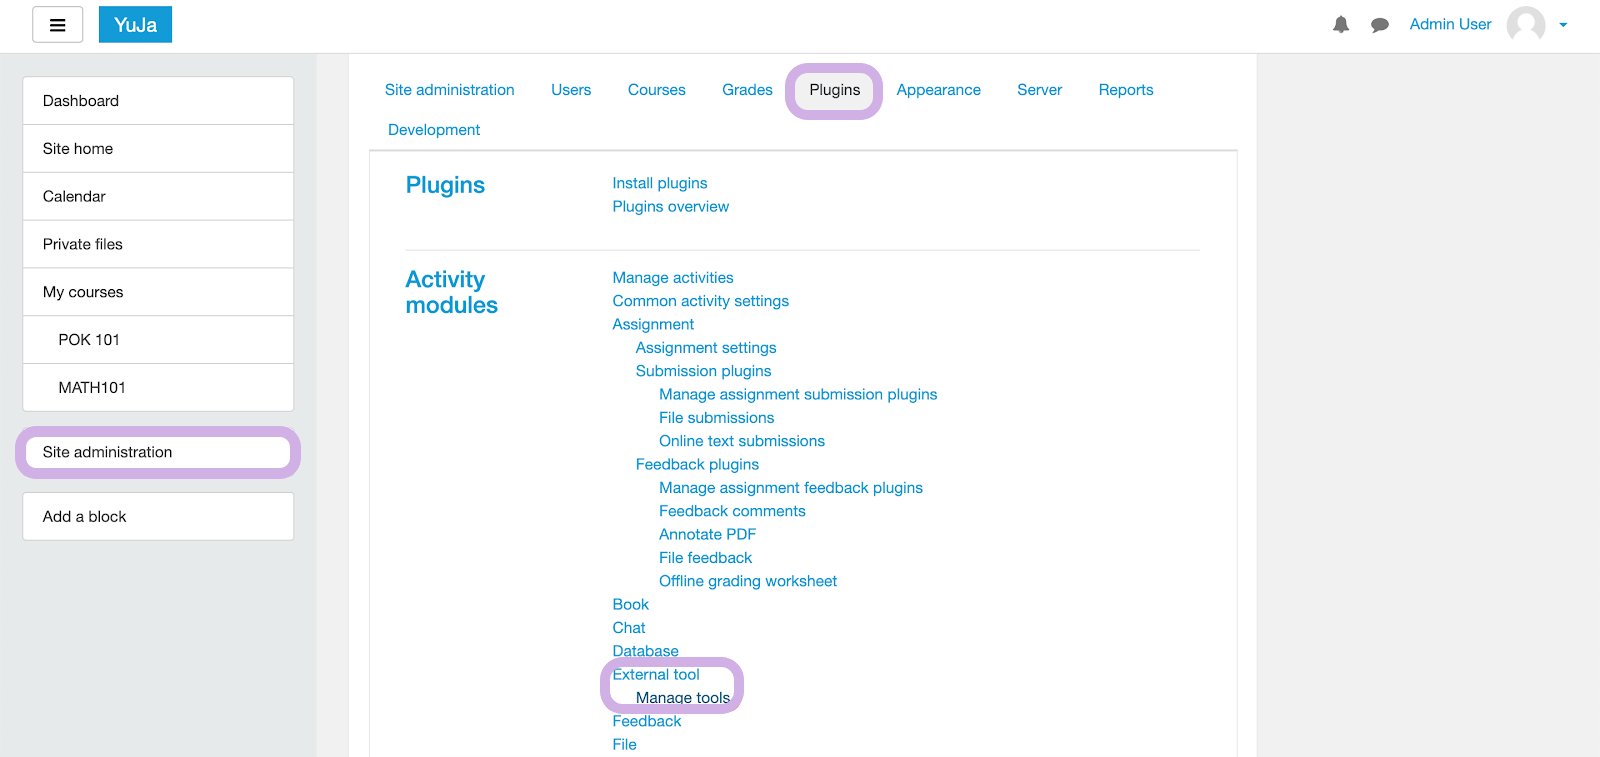Go to the Reports tab
The height and width of the screenshot is (757, 1600).
click(x=1125, y=90)
